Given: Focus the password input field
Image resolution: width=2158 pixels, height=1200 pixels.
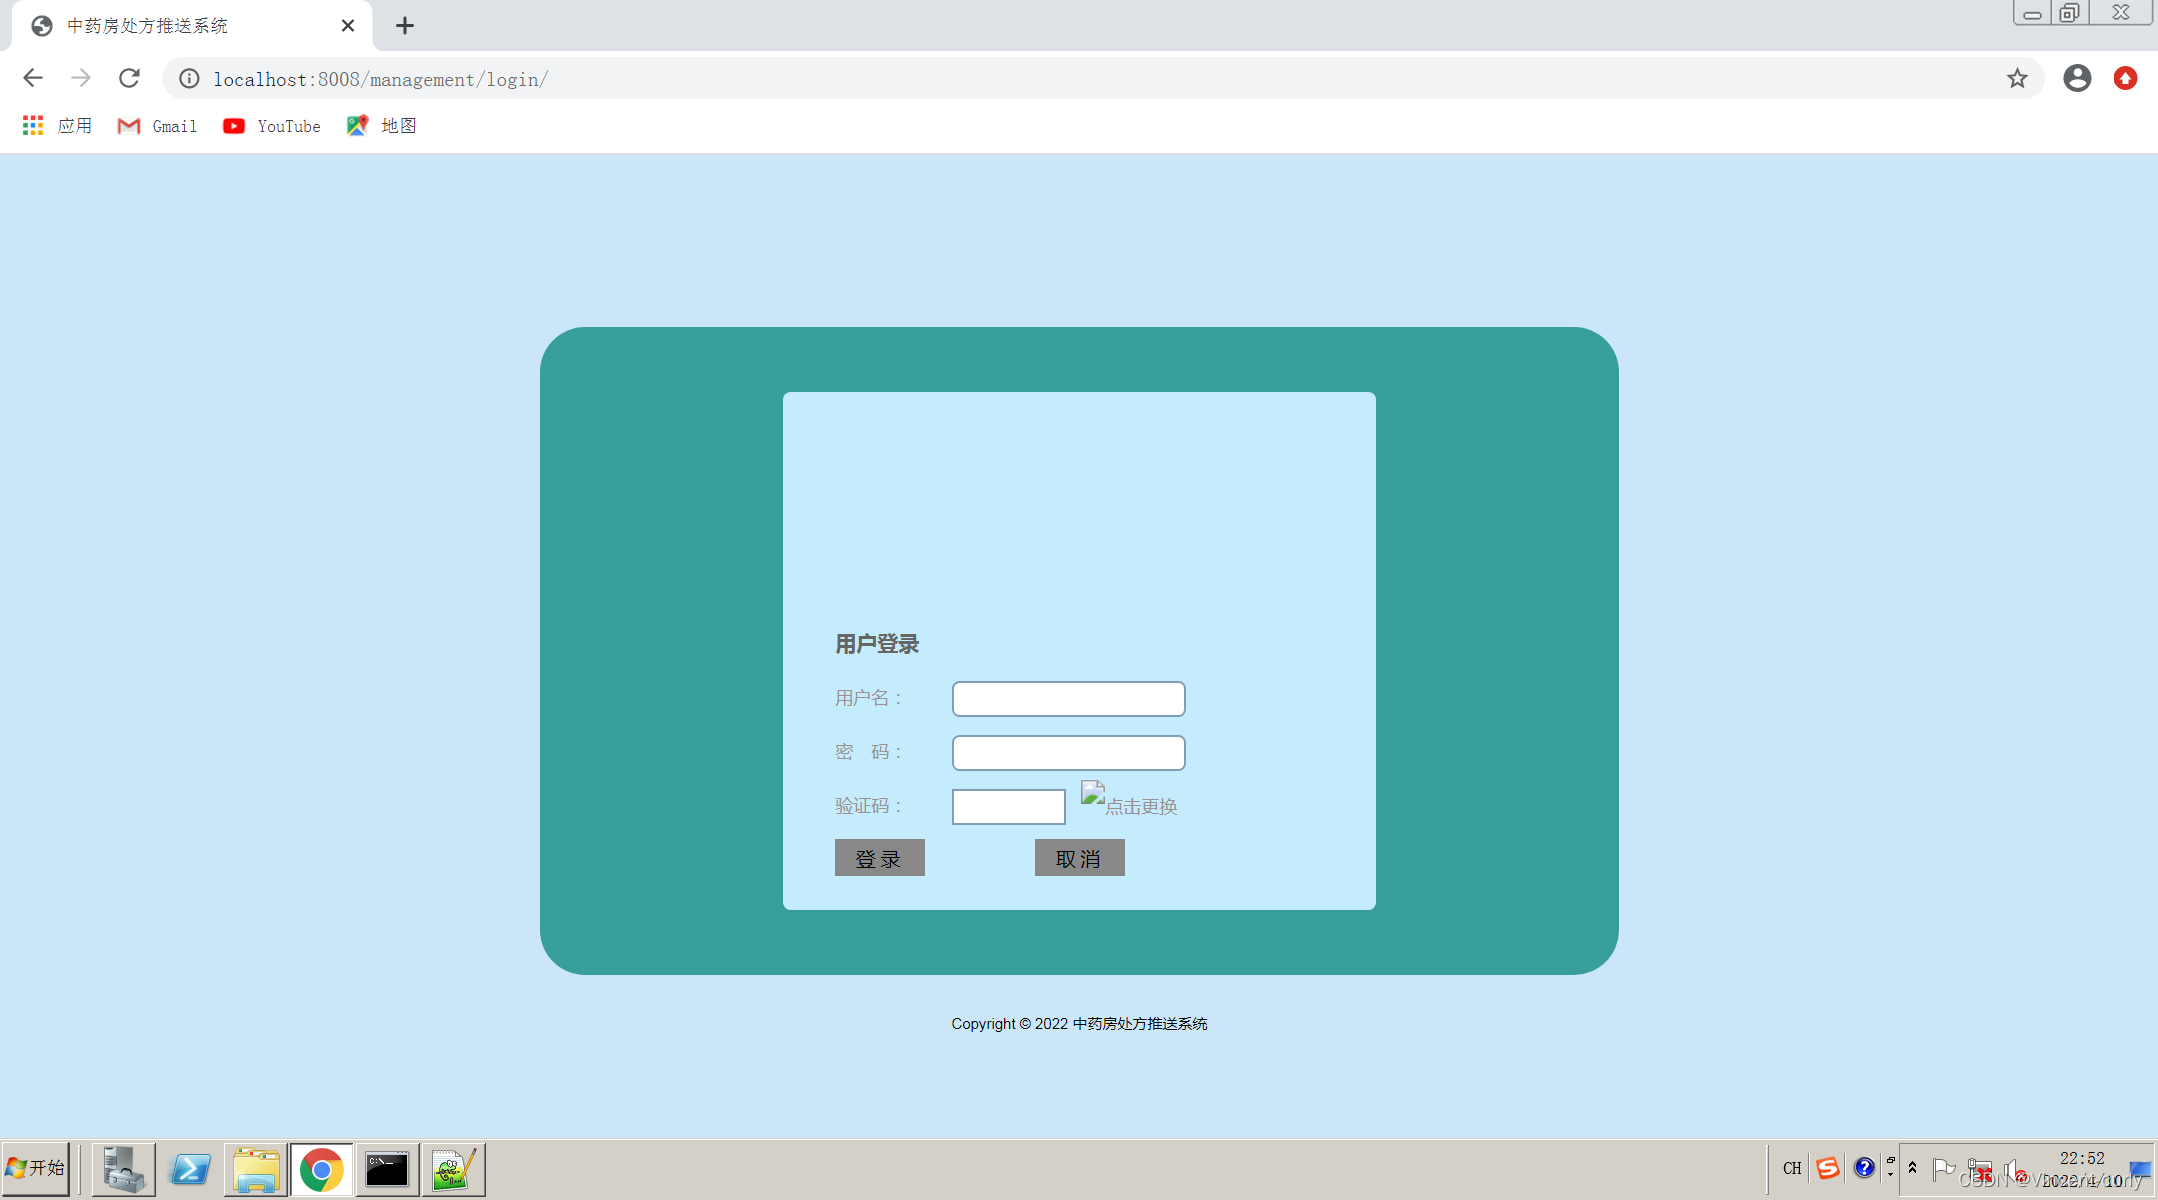Looking at the screenshot, I should (1068, 753).
